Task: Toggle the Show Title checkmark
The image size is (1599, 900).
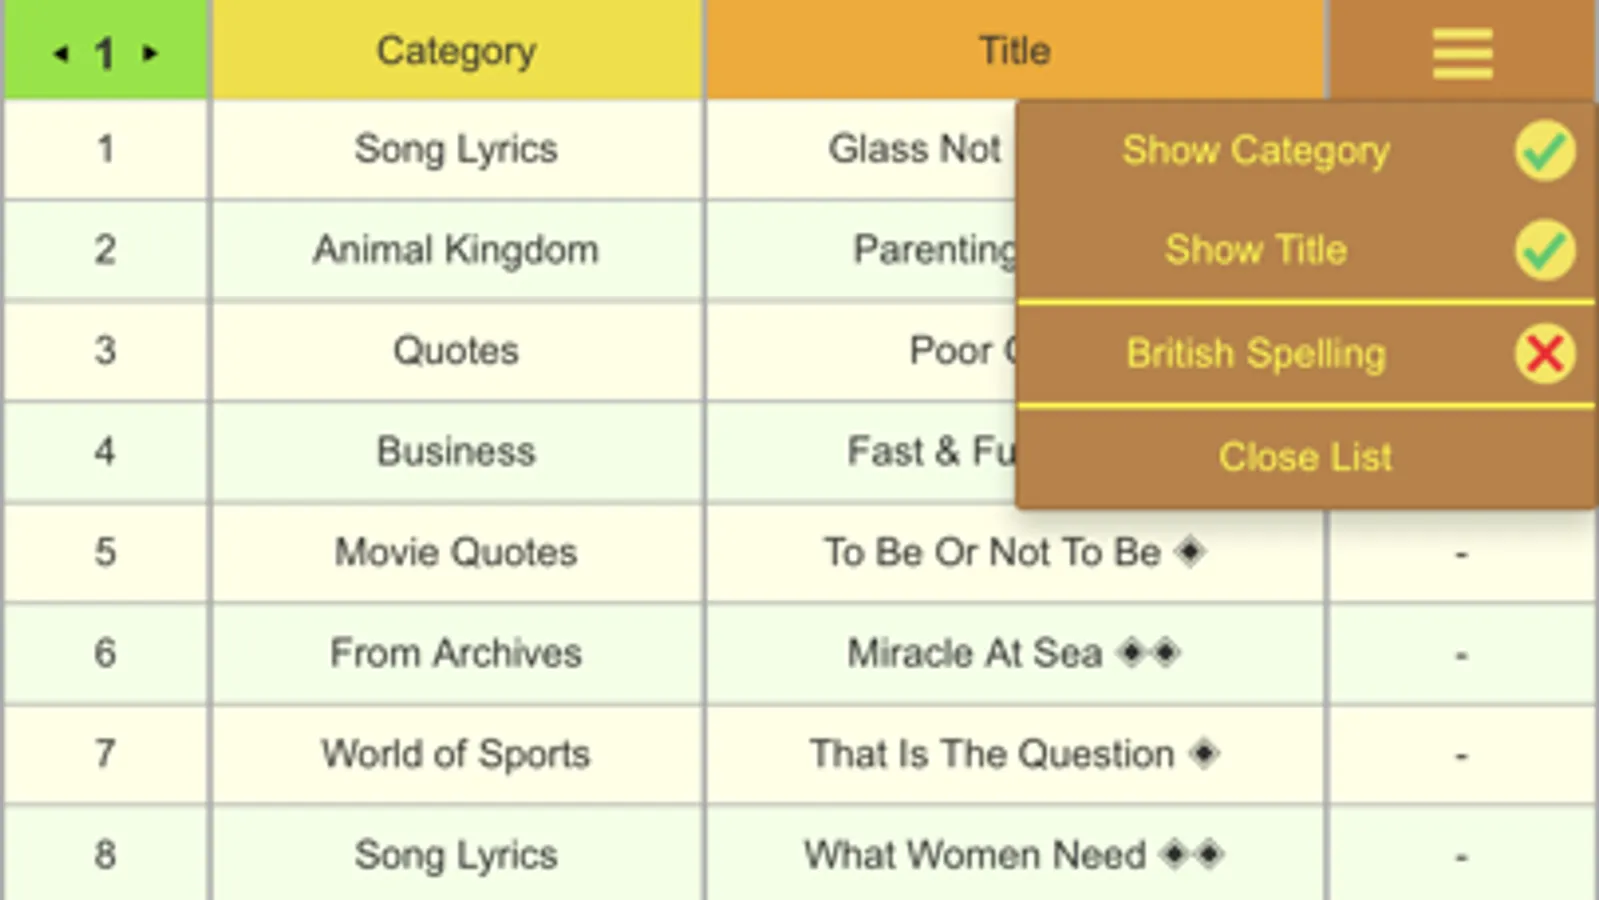Action: tap(1544, 250)
